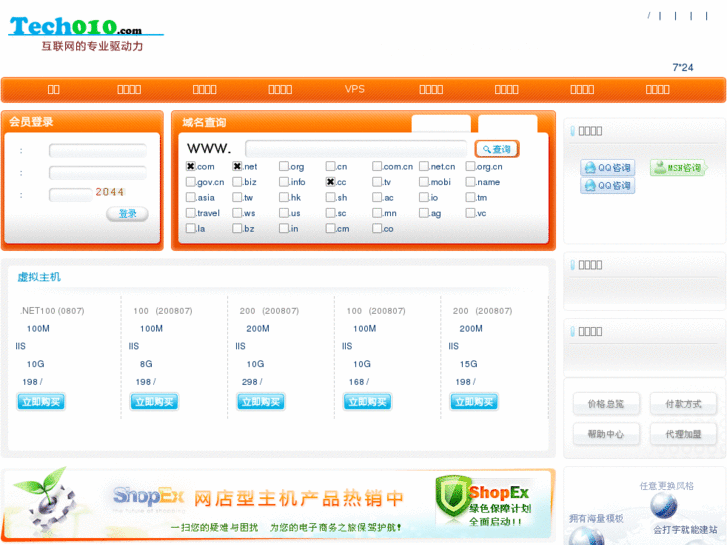Open the VPS menu item

point(355,89)
